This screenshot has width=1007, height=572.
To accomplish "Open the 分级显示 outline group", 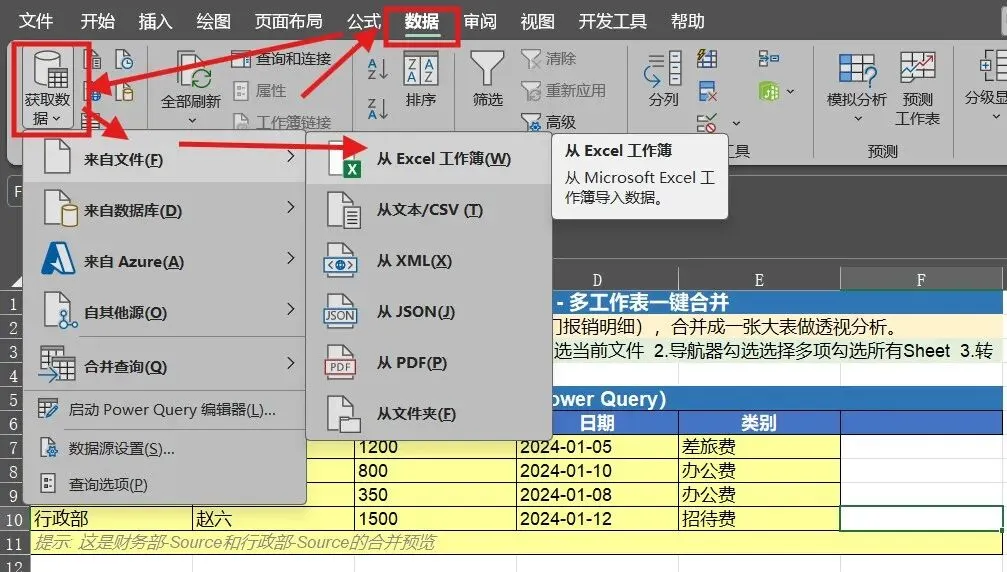I will coord(986,86).
